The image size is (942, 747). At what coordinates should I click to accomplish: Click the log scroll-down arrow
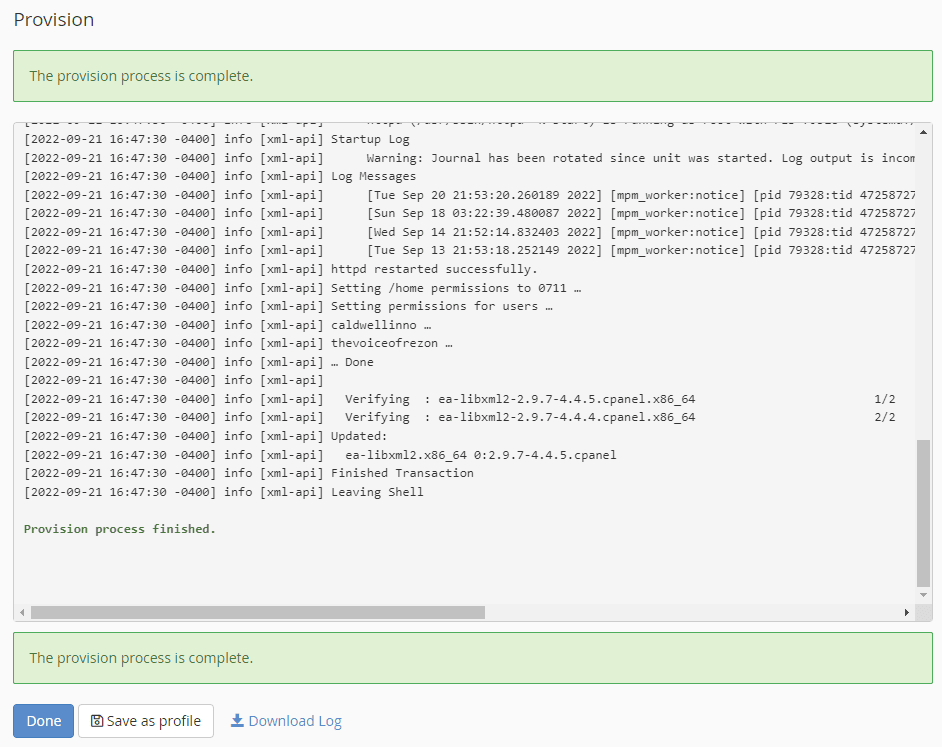pyautogui.click(x=923, y=595)
